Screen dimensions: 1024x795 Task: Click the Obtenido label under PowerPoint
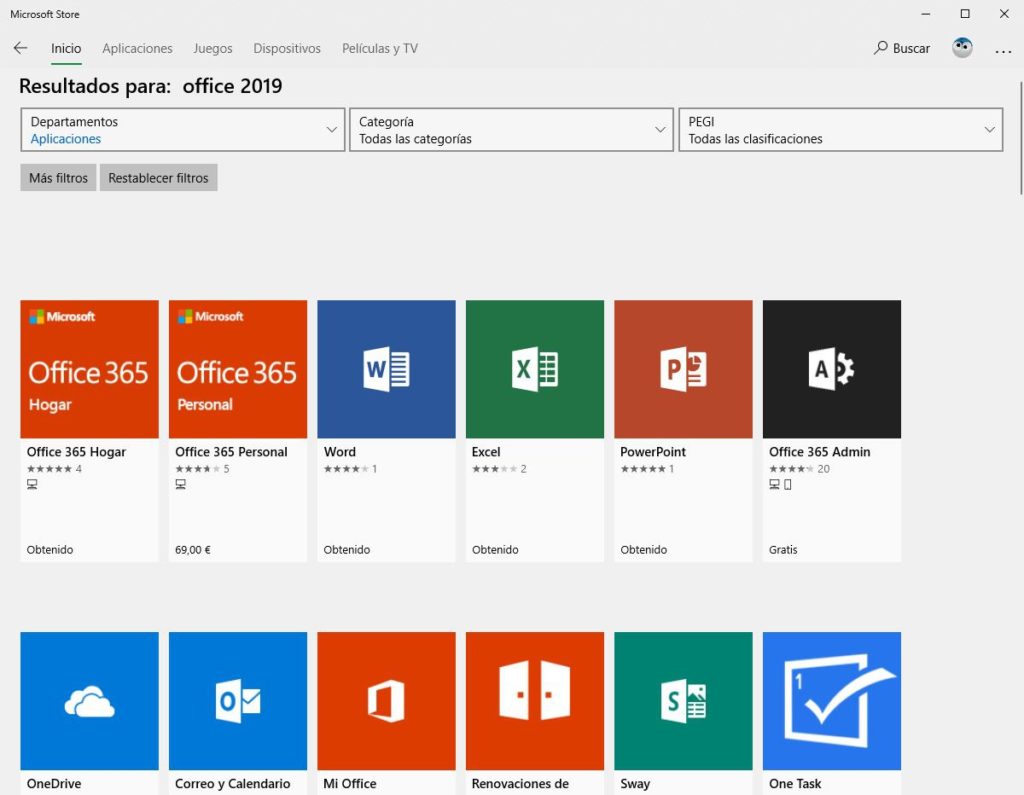tap(644, 549)
